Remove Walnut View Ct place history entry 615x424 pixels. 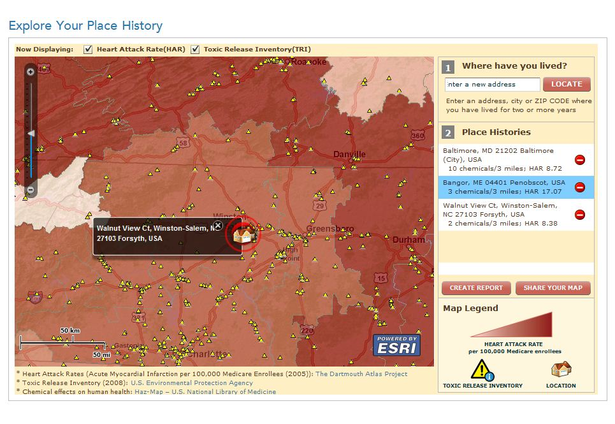coord(580,215)
